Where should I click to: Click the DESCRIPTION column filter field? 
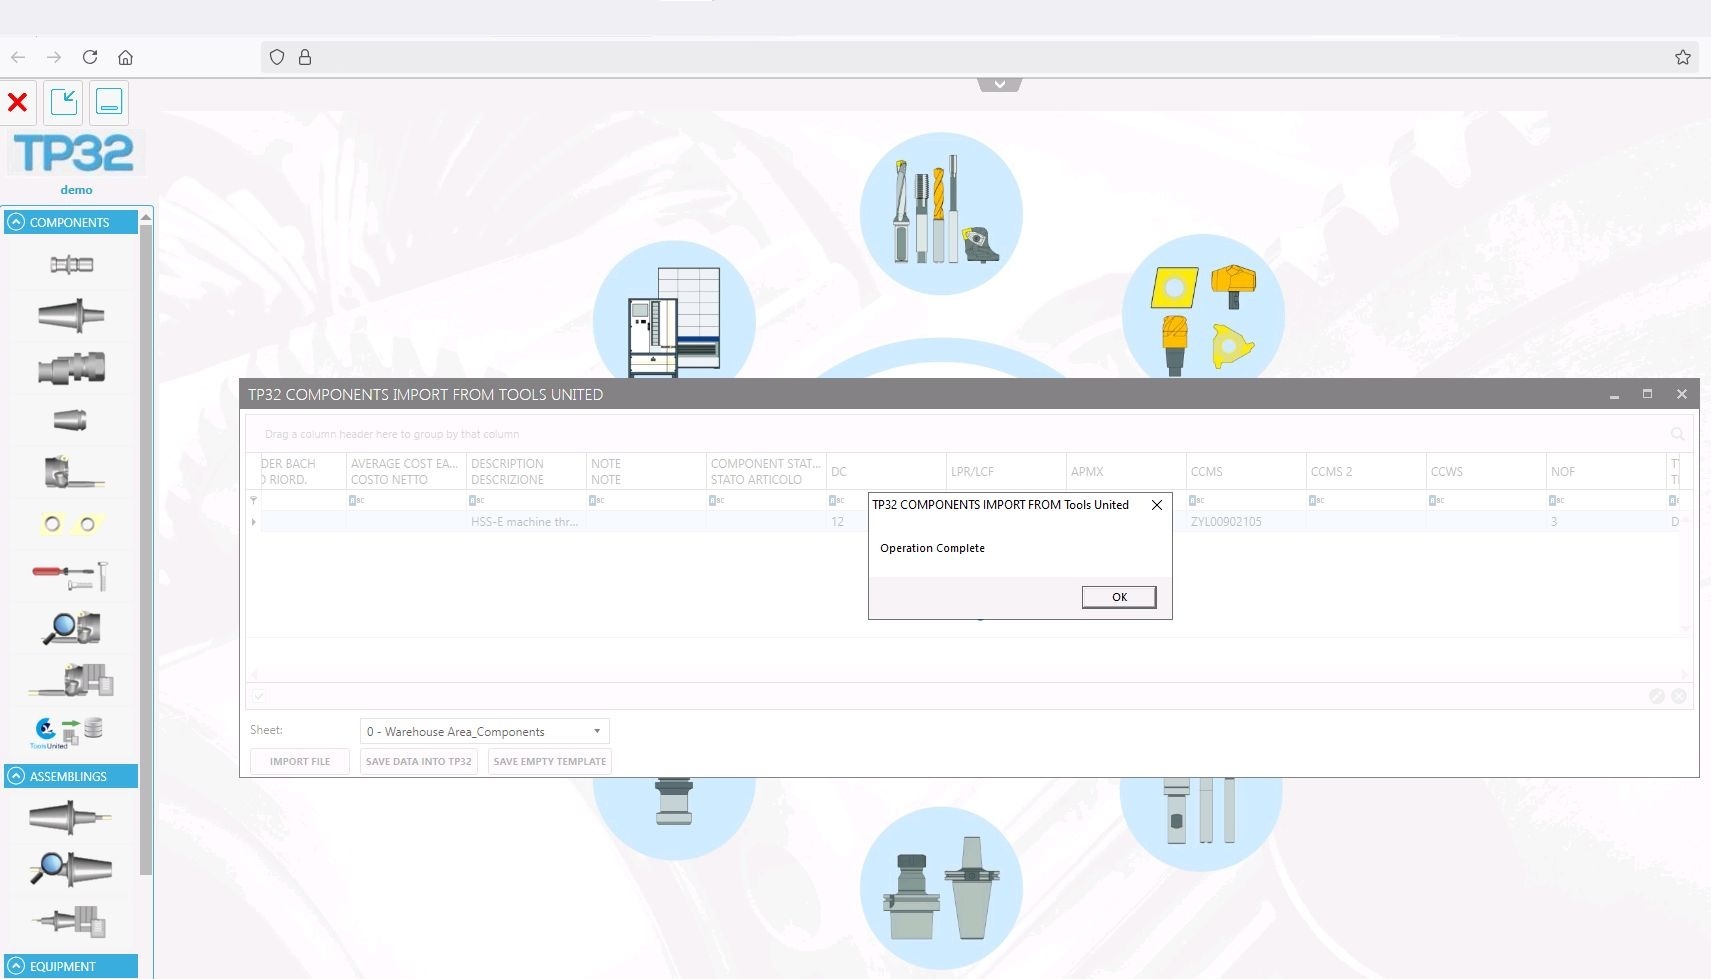tap(526, 500)
